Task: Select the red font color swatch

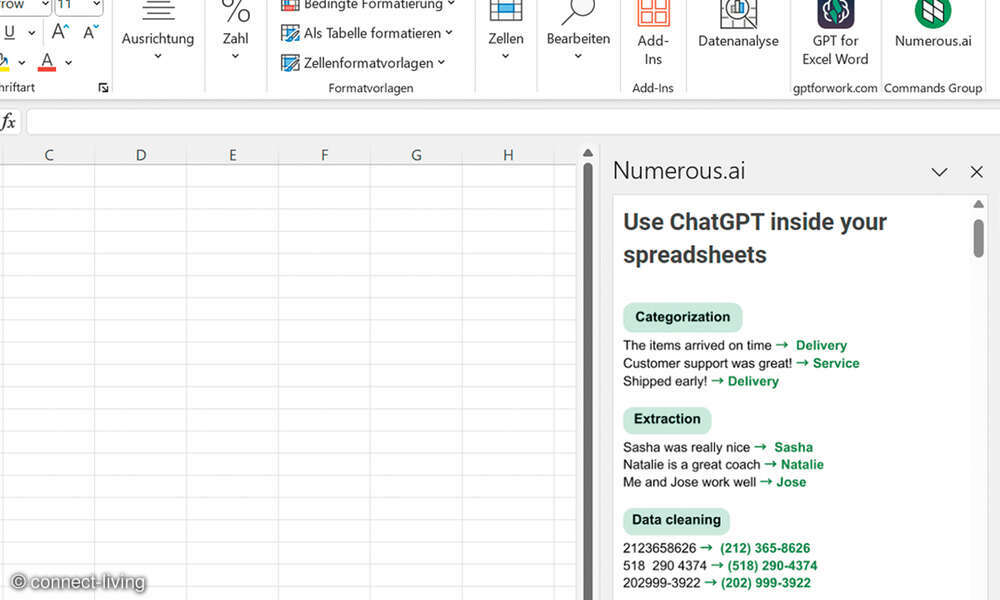Action: (46, 62)
